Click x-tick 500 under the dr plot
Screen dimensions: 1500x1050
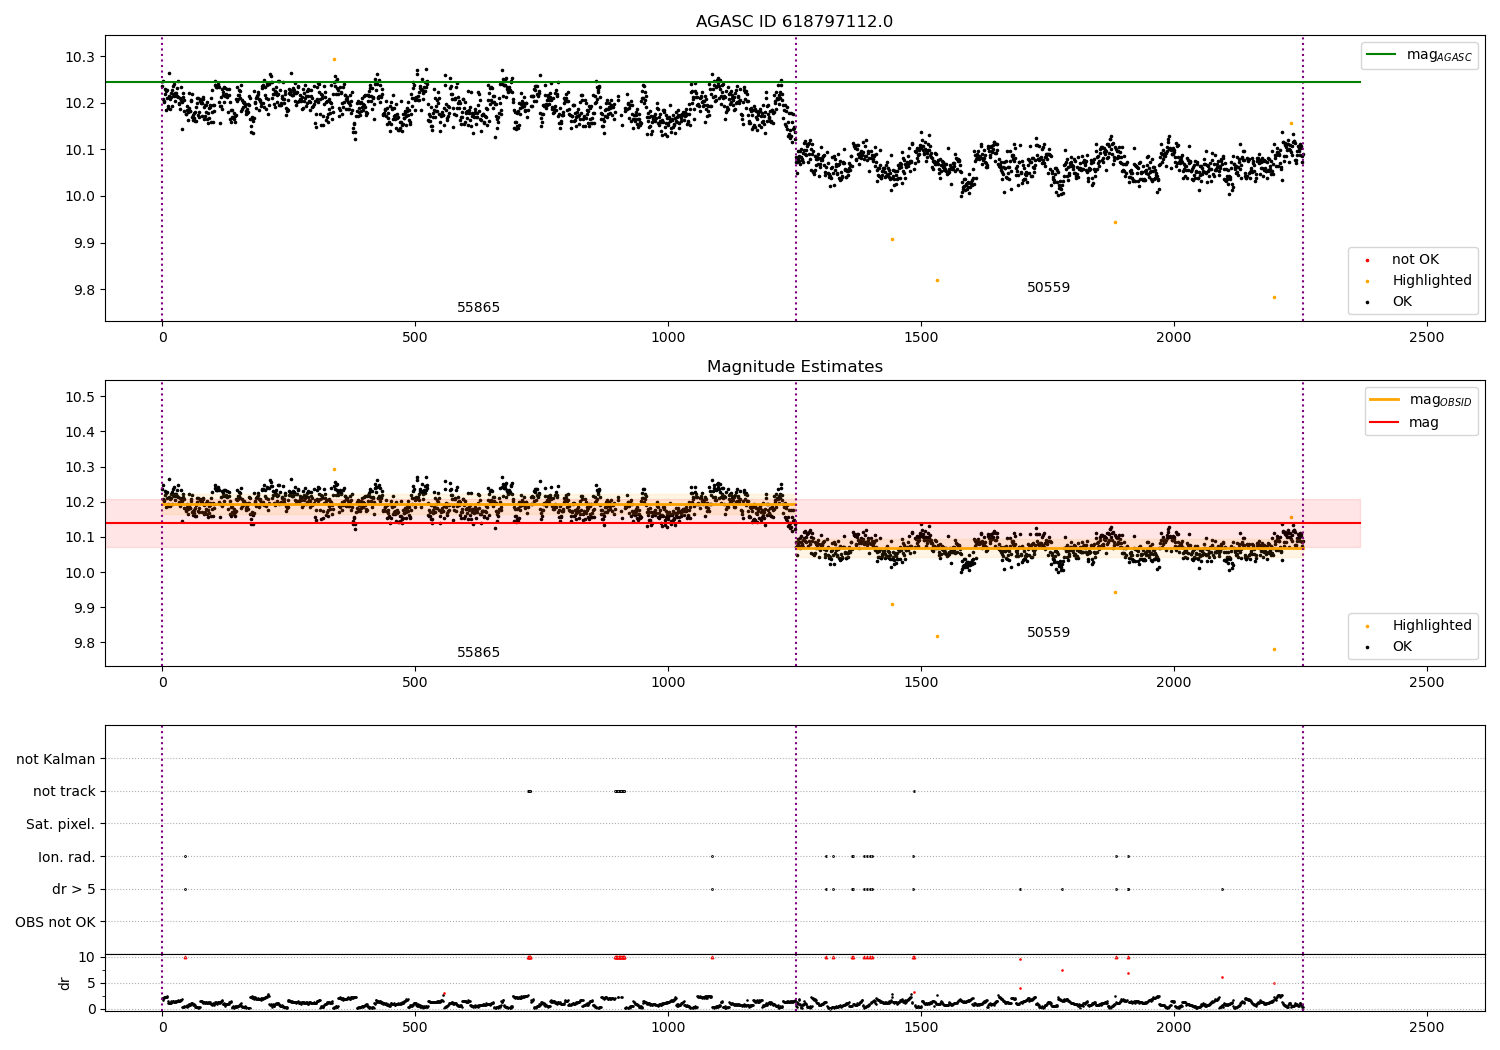coord(415,1027)
